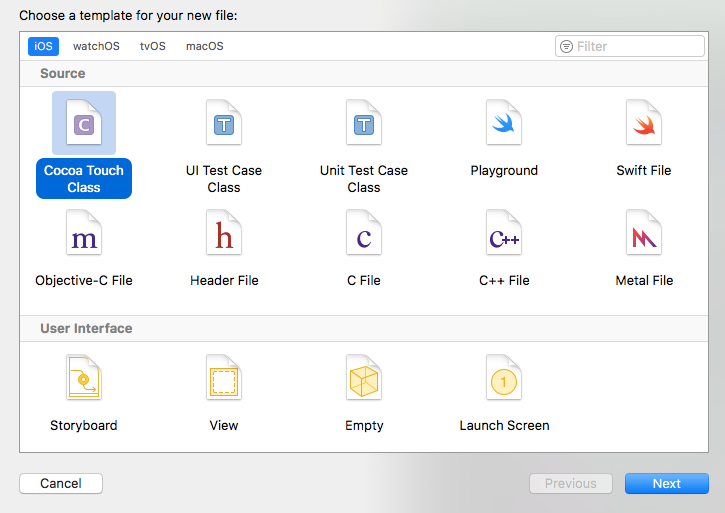This screenshot has width=725, height=513.
Task: Select the Cocoa Touch Class template icon
Action: click(x=84, y=123)
